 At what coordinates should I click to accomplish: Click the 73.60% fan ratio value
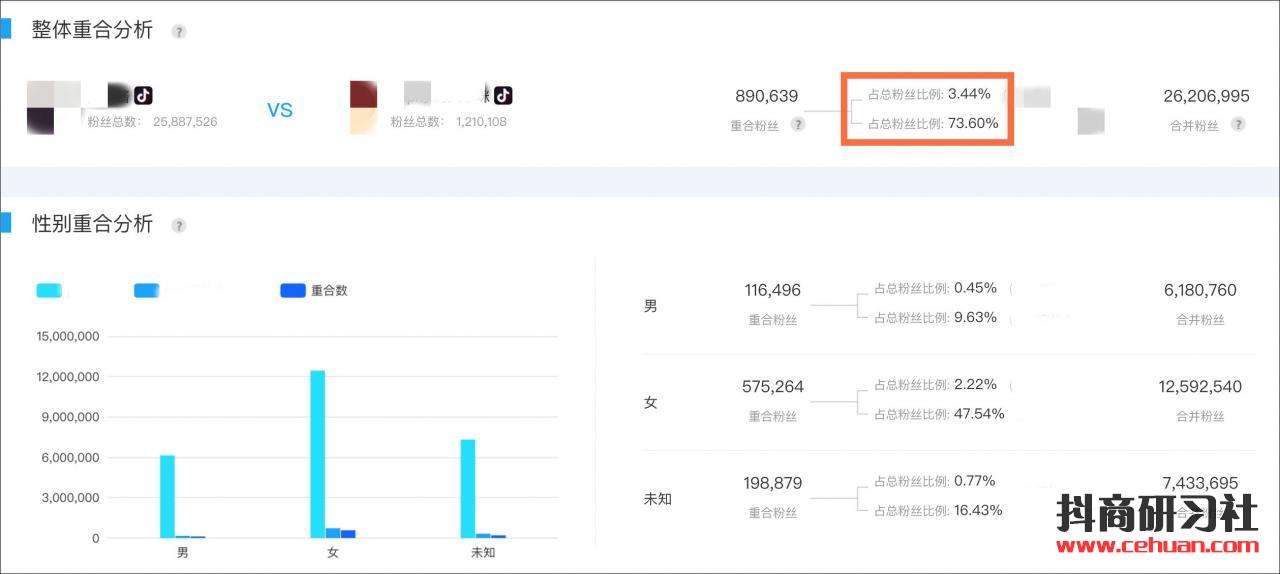pos(972,124)
